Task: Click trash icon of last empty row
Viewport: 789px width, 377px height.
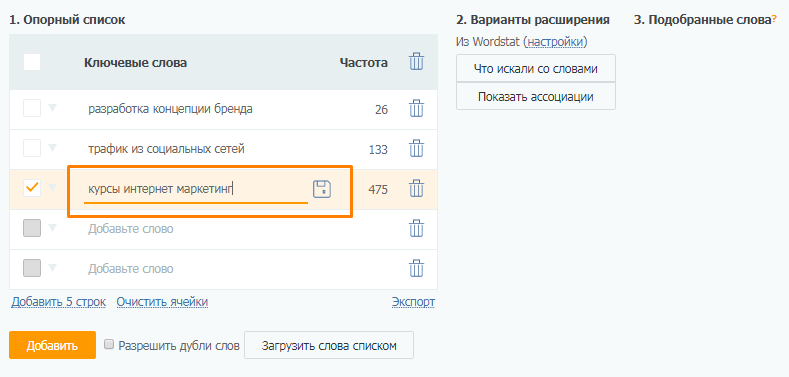Action: tap(416, 269)
